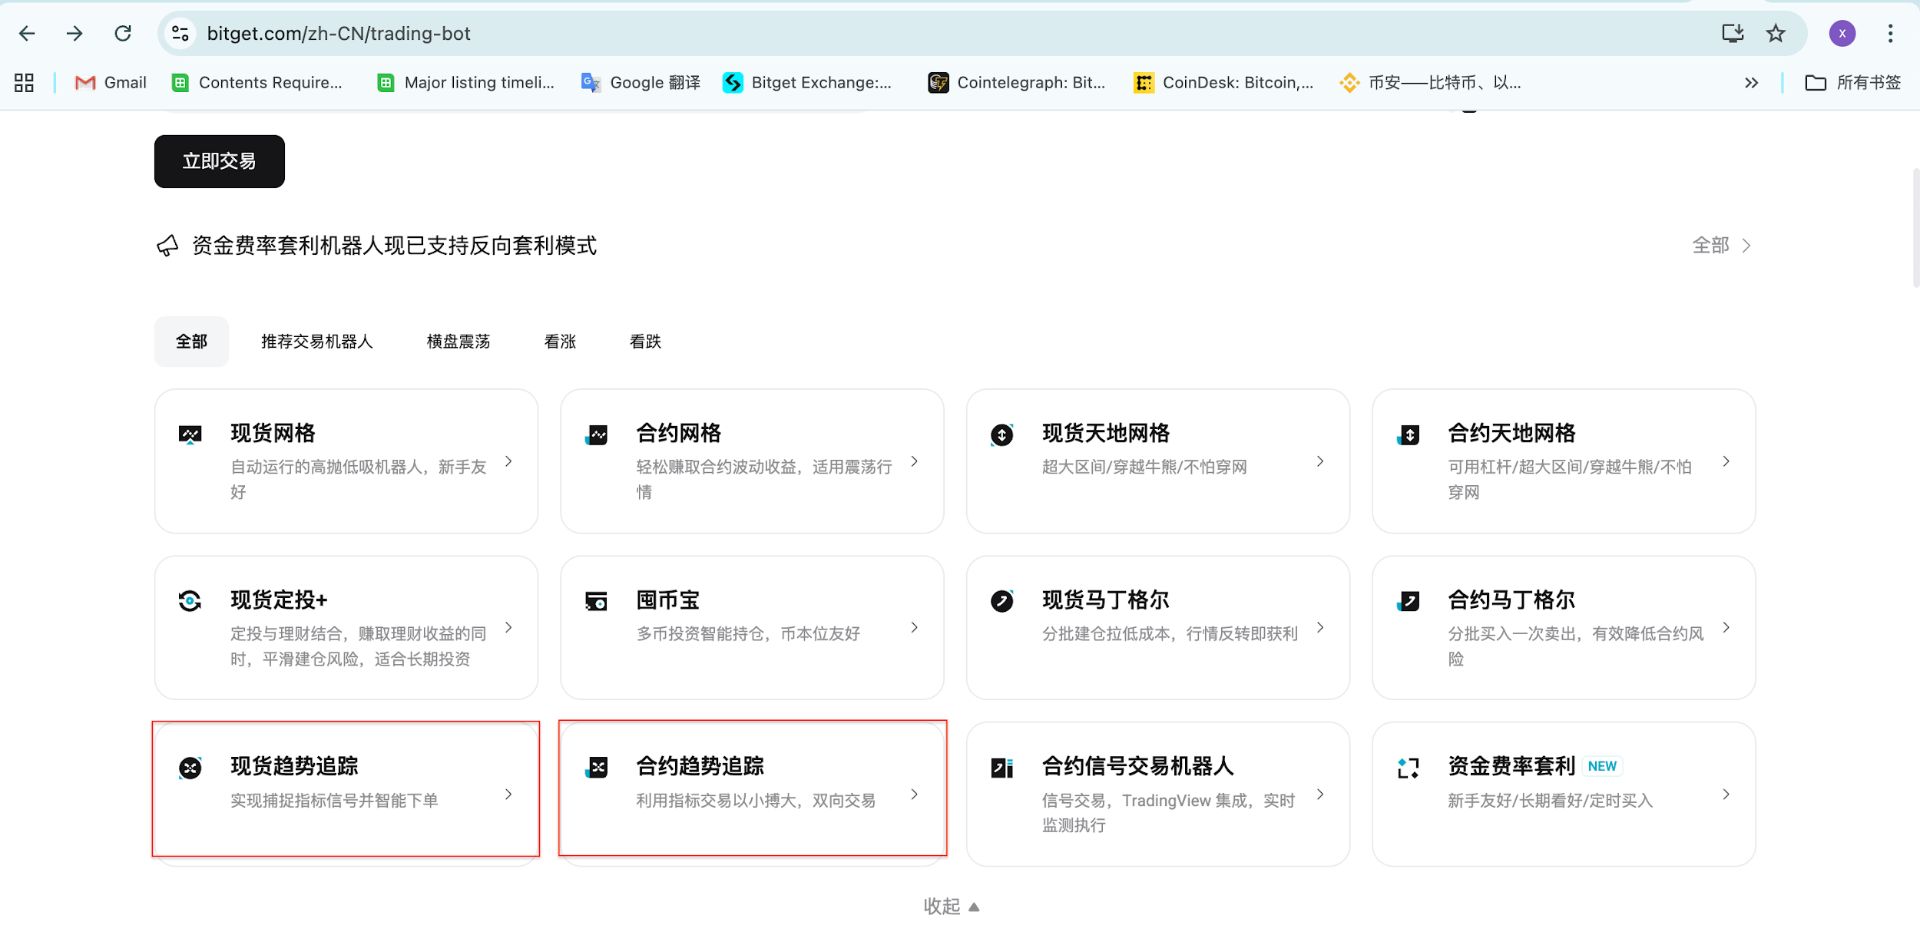Collapse the bot list via 收起
Screen dimensions: 1920x925
coord(950,906)
